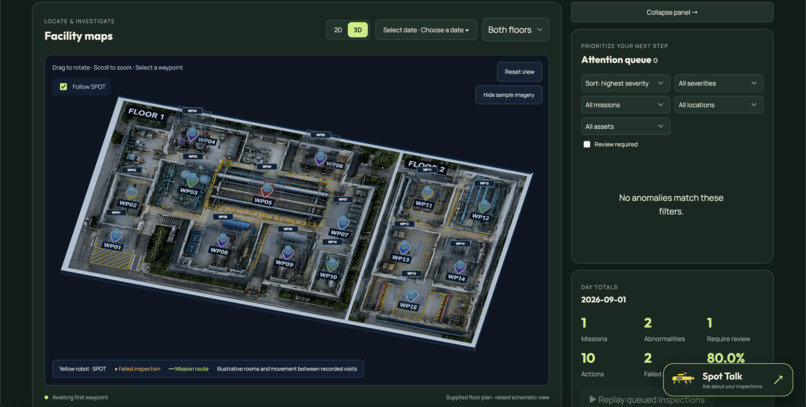Click the Abnormalities count label
The image size is (806, 407).
(x=664, y=339)
